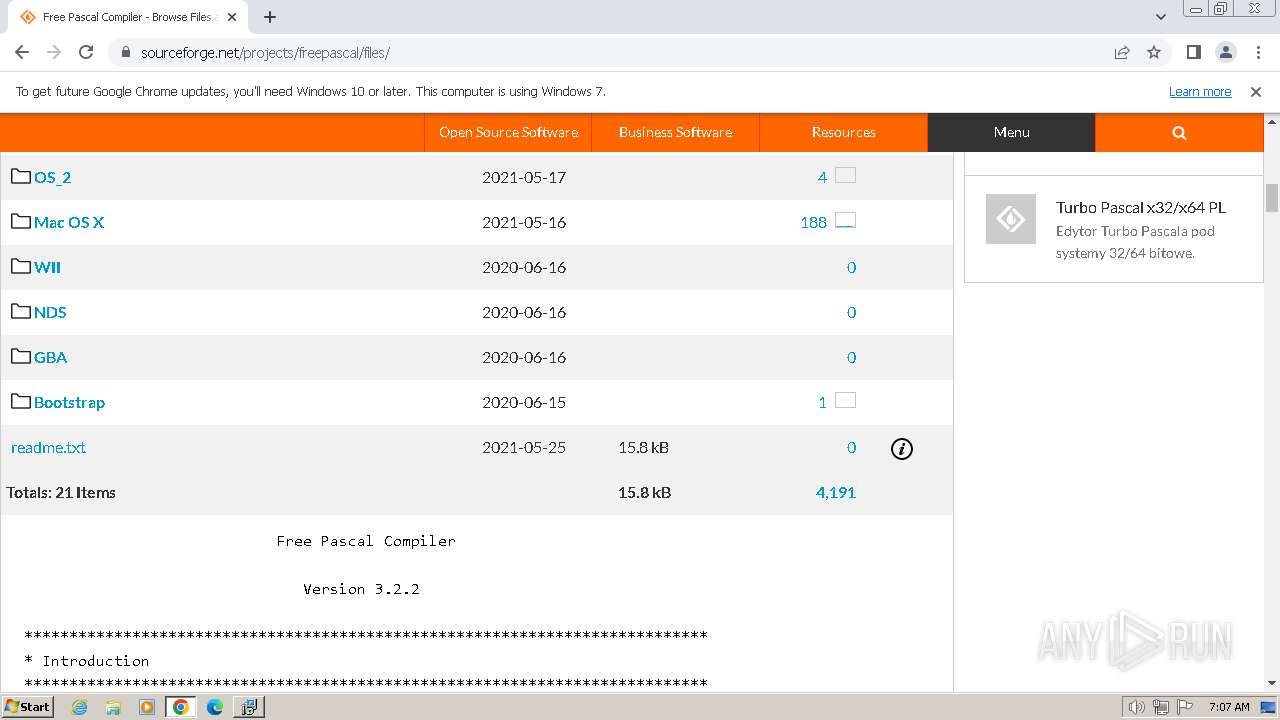Open the tab search dropdown
Viewport: 1280px width, 720px height.
pyautogui.click(x=1161, y=17)
